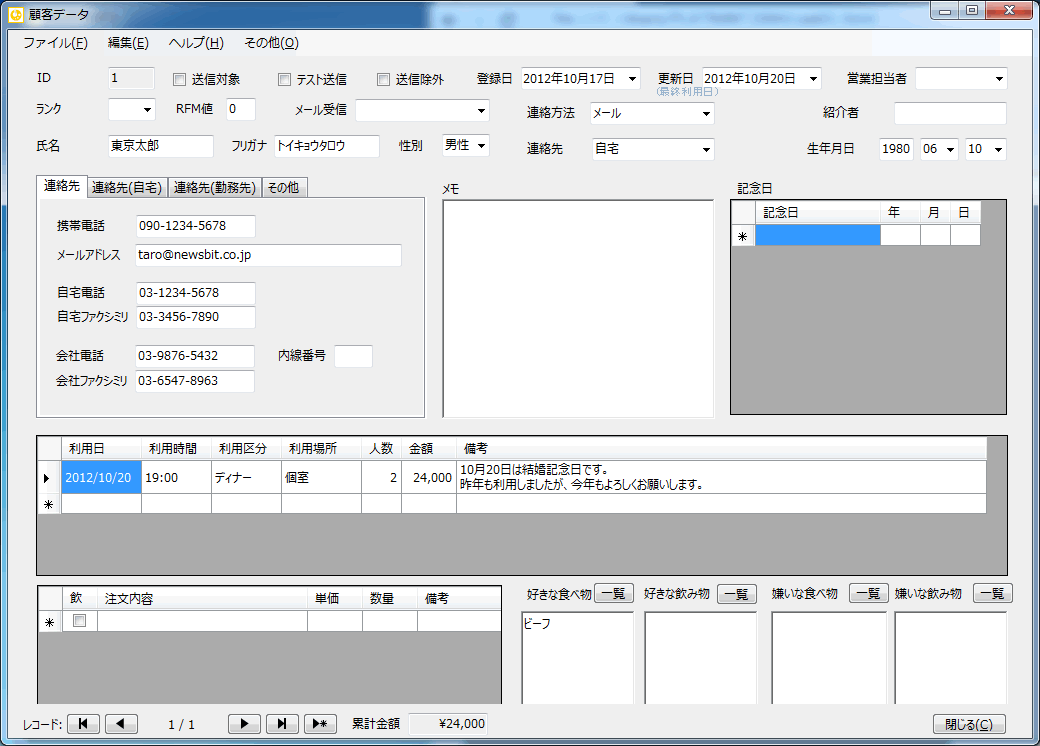Click 一覧 button for 好きな飲み物
The height and width of the screenshot is (746, 1040).
(x=736, y=593)
